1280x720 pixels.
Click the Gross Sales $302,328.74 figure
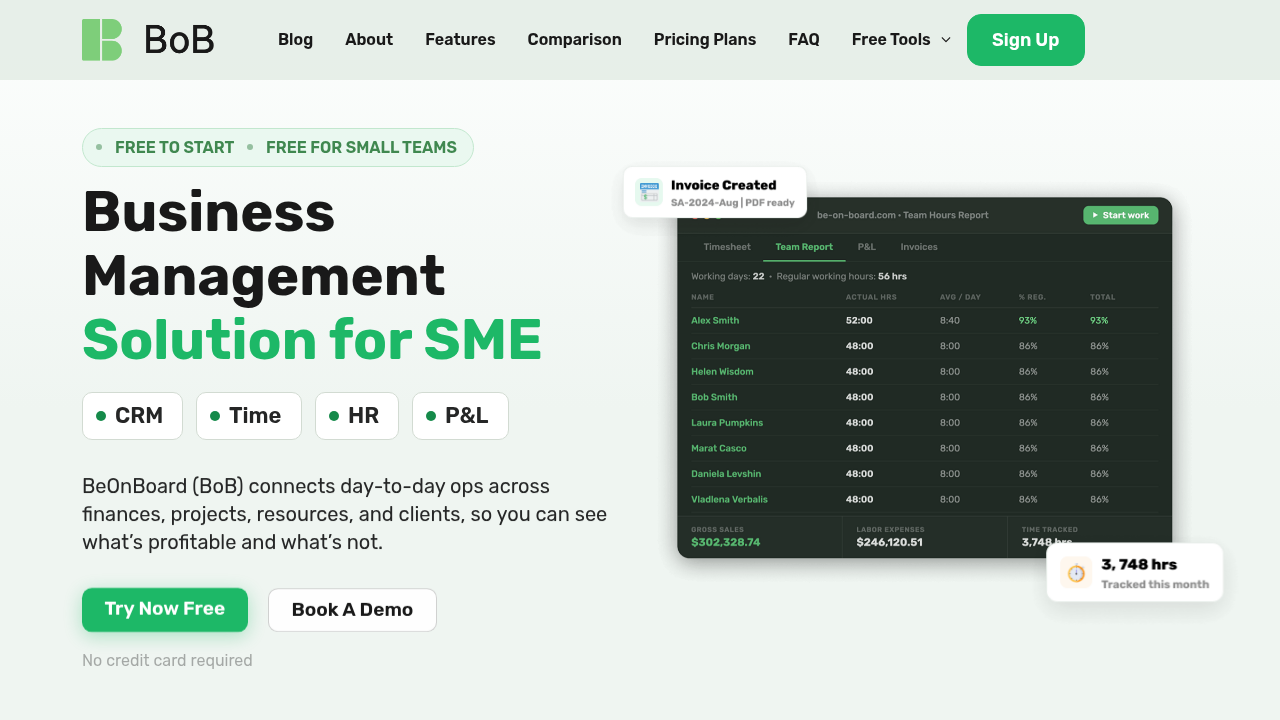point(726,542)
